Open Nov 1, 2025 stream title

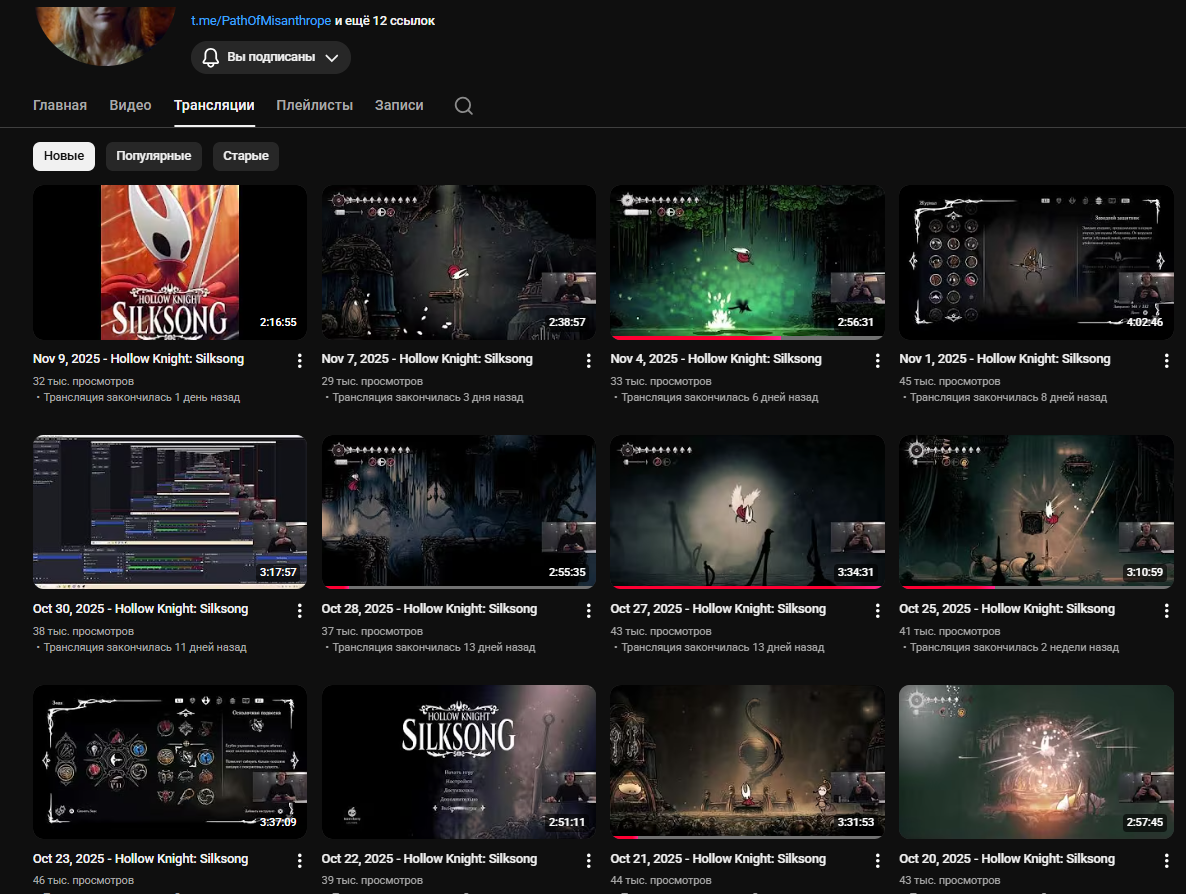pos(1005,359)
